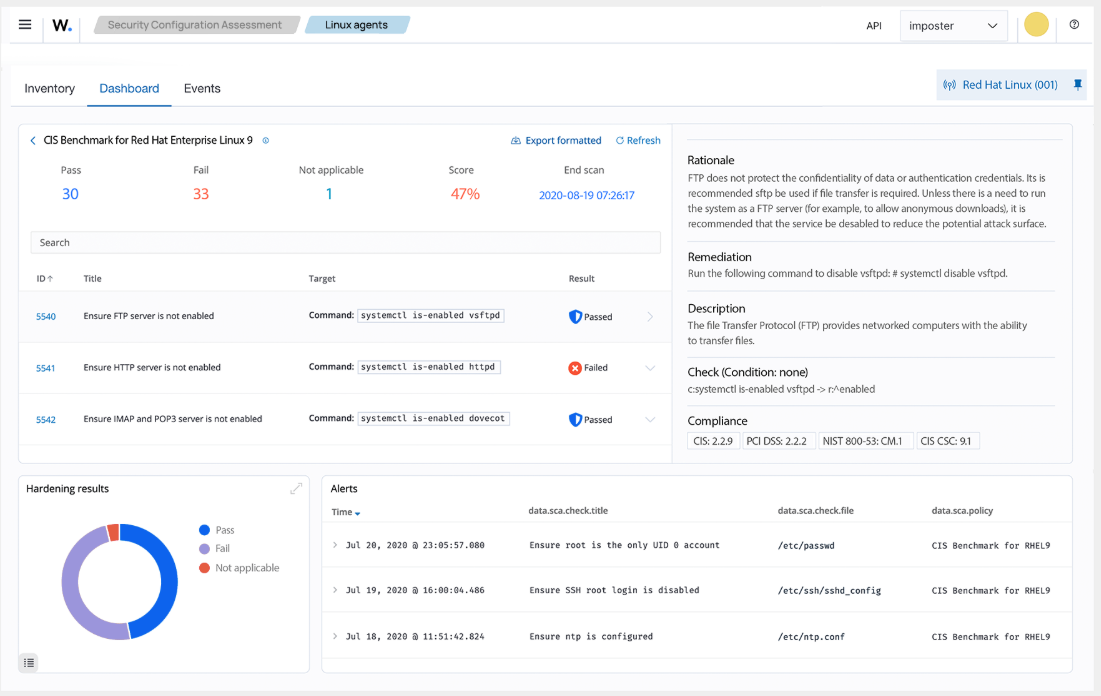Click the Wazuh W. logo

click(62, 25)
